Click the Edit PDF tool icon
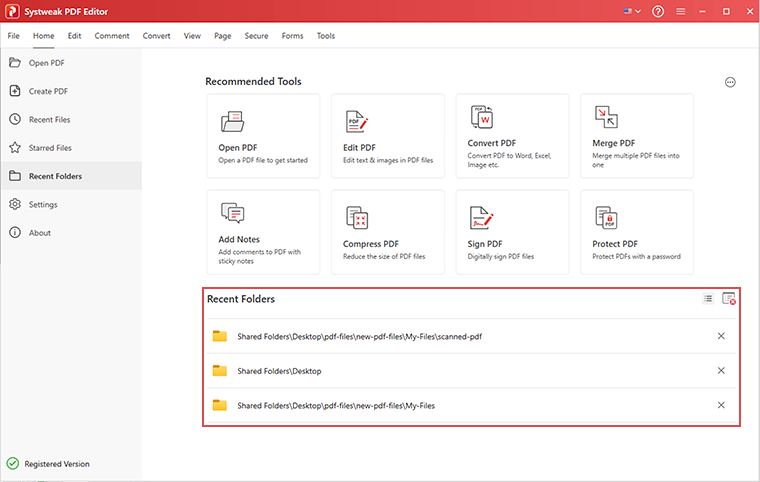 pyautogui.click(x=357, y=122)
